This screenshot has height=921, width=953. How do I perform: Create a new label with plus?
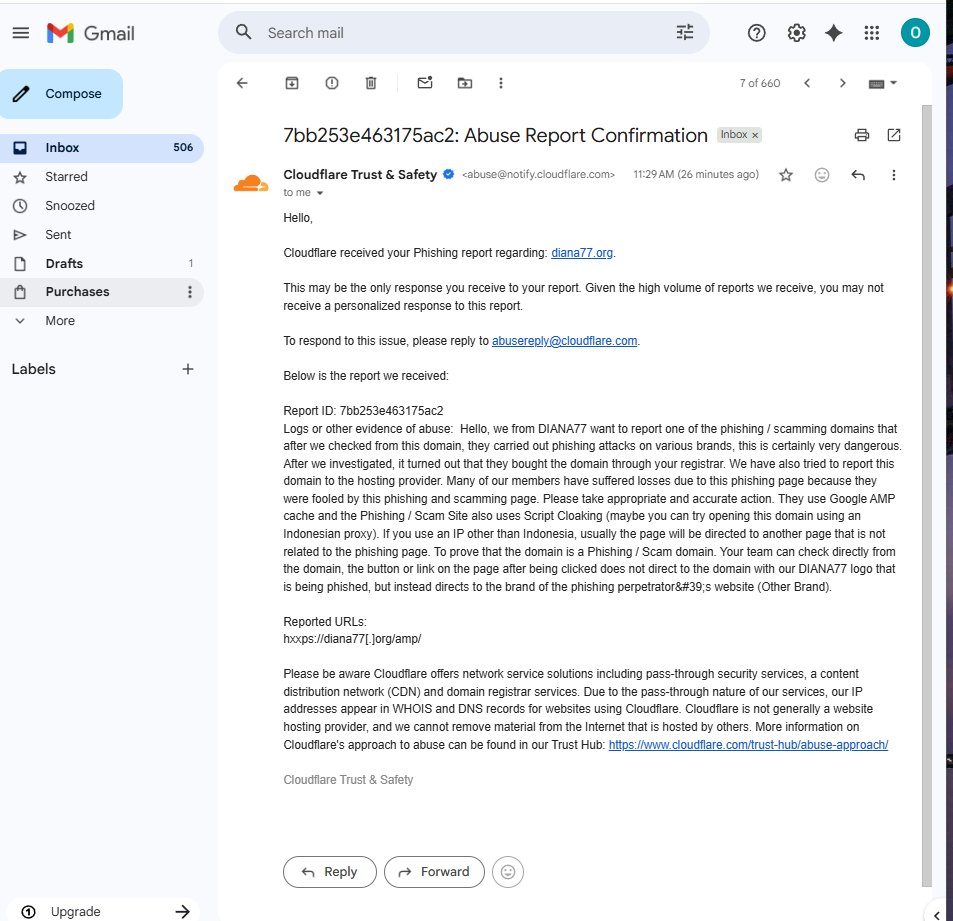coord(188,369)
